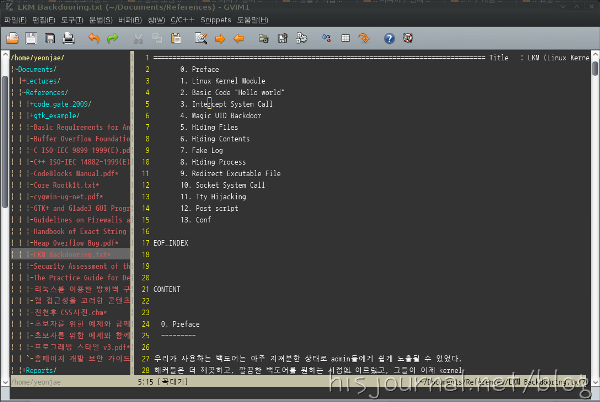
Task: Expand the Reports/ folder
Action: tap(39, 370)
